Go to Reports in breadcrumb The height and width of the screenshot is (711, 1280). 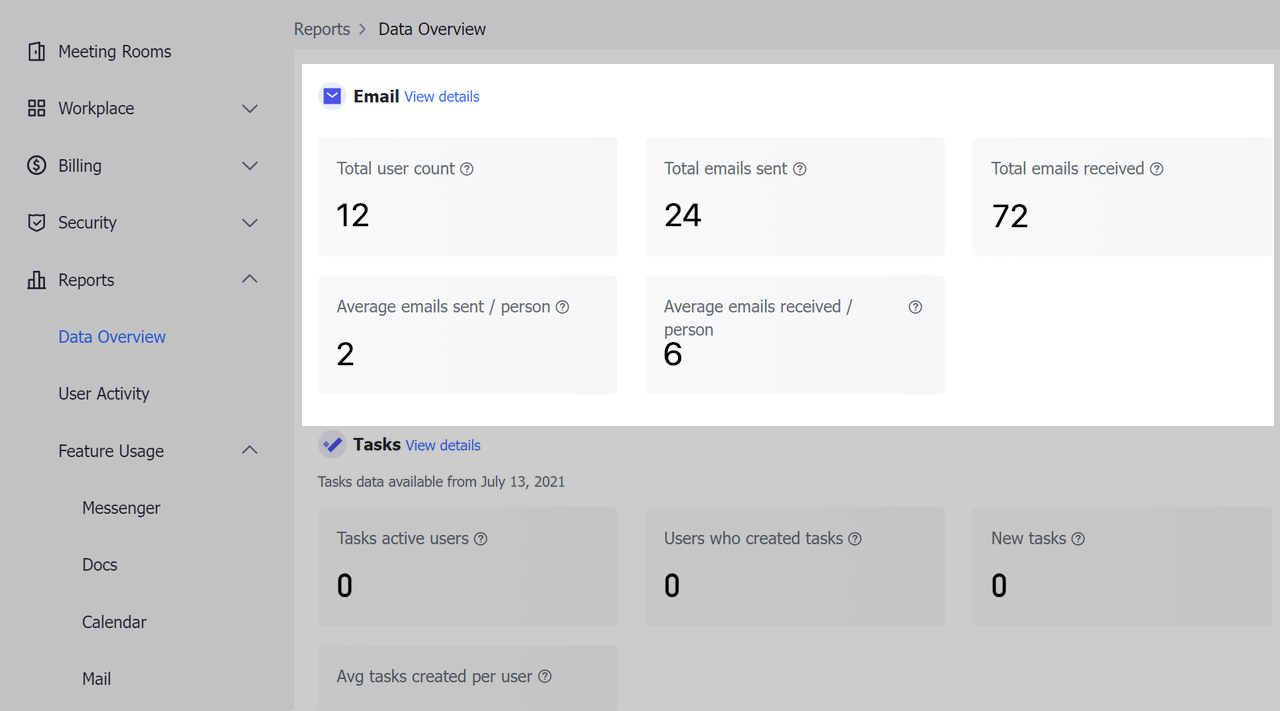321,29
